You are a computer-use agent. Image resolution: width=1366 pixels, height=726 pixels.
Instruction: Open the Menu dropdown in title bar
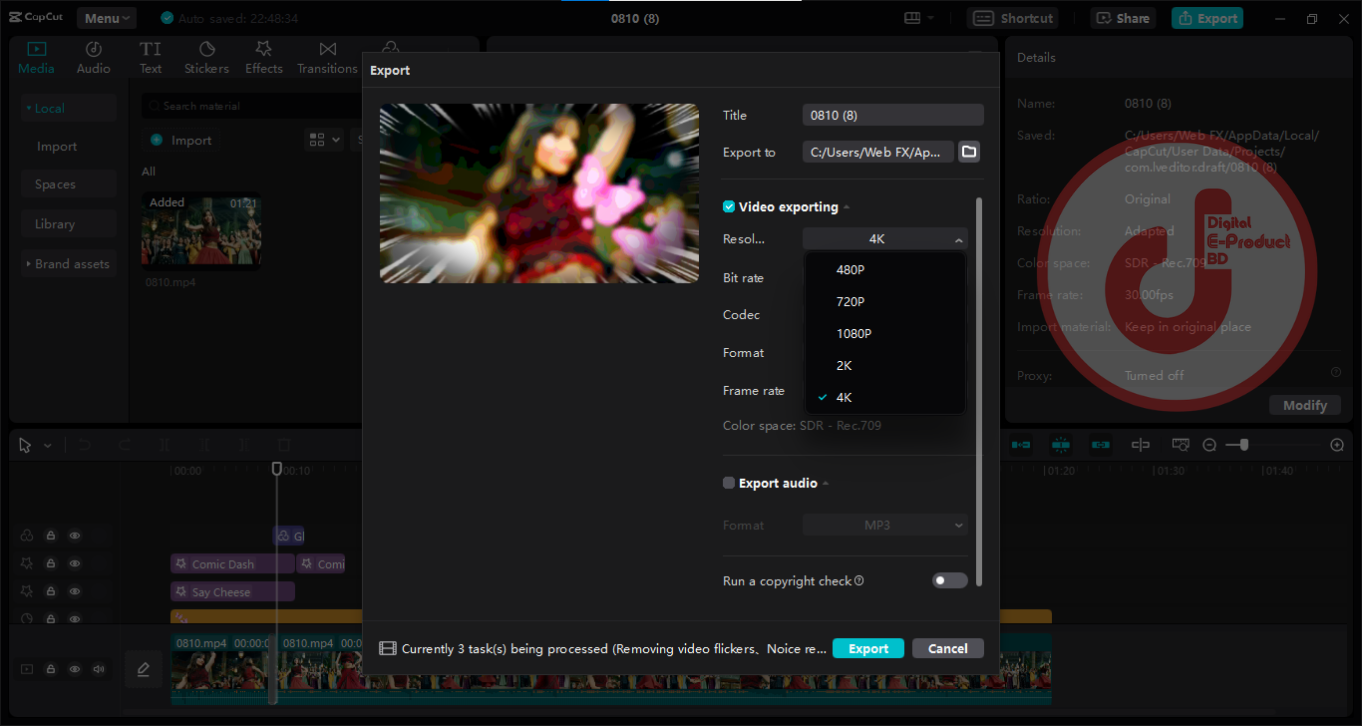point(106,18)
